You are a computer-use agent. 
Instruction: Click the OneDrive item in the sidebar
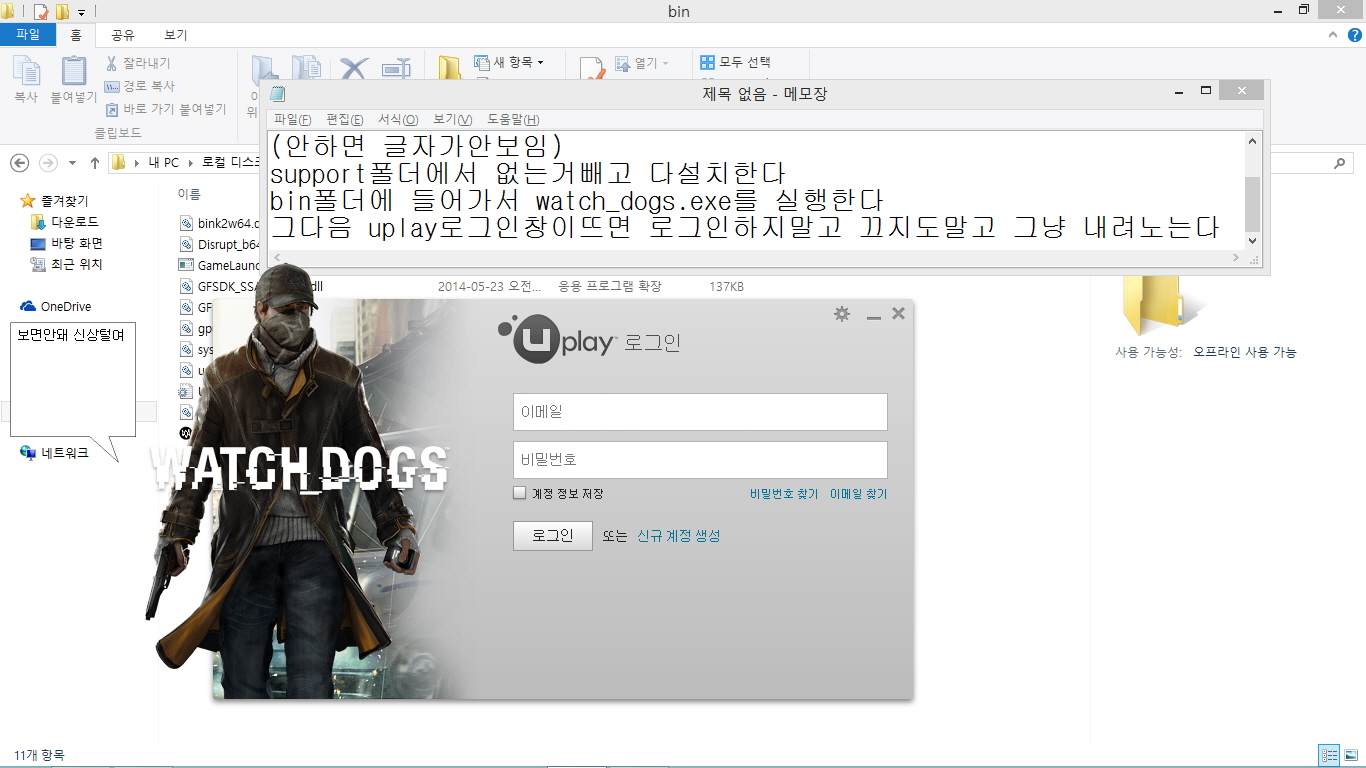click(x=65, y=307)
